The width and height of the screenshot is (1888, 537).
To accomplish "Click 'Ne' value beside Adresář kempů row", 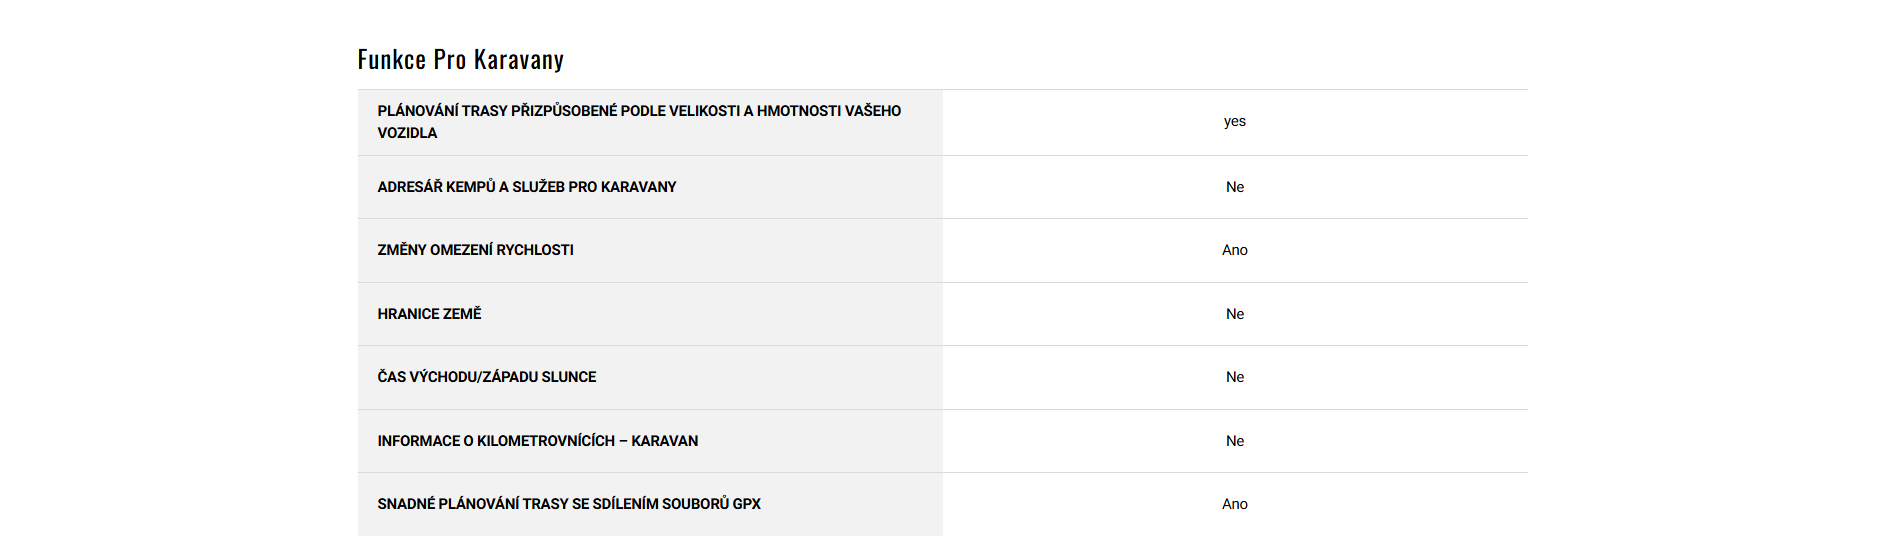I will 1234,187.
